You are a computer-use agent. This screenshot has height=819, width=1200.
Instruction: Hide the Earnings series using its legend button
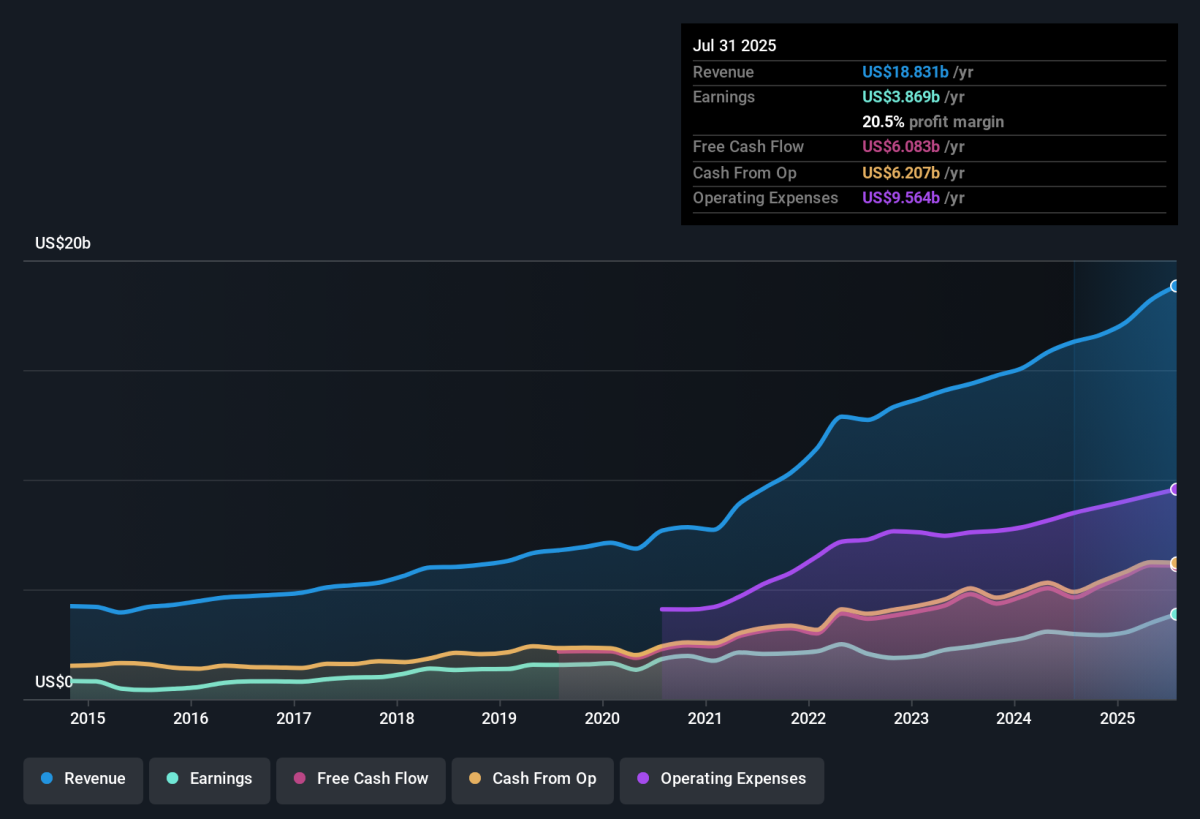click(x=210, y=779)
